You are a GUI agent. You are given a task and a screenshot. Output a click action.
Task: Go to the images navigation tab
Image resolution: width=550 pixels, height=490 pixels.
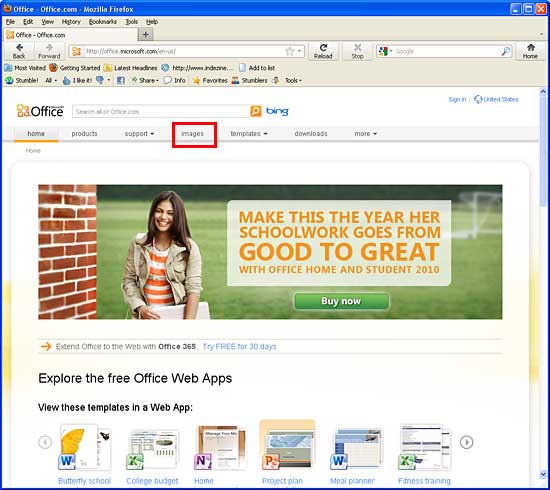coord(192,134)
